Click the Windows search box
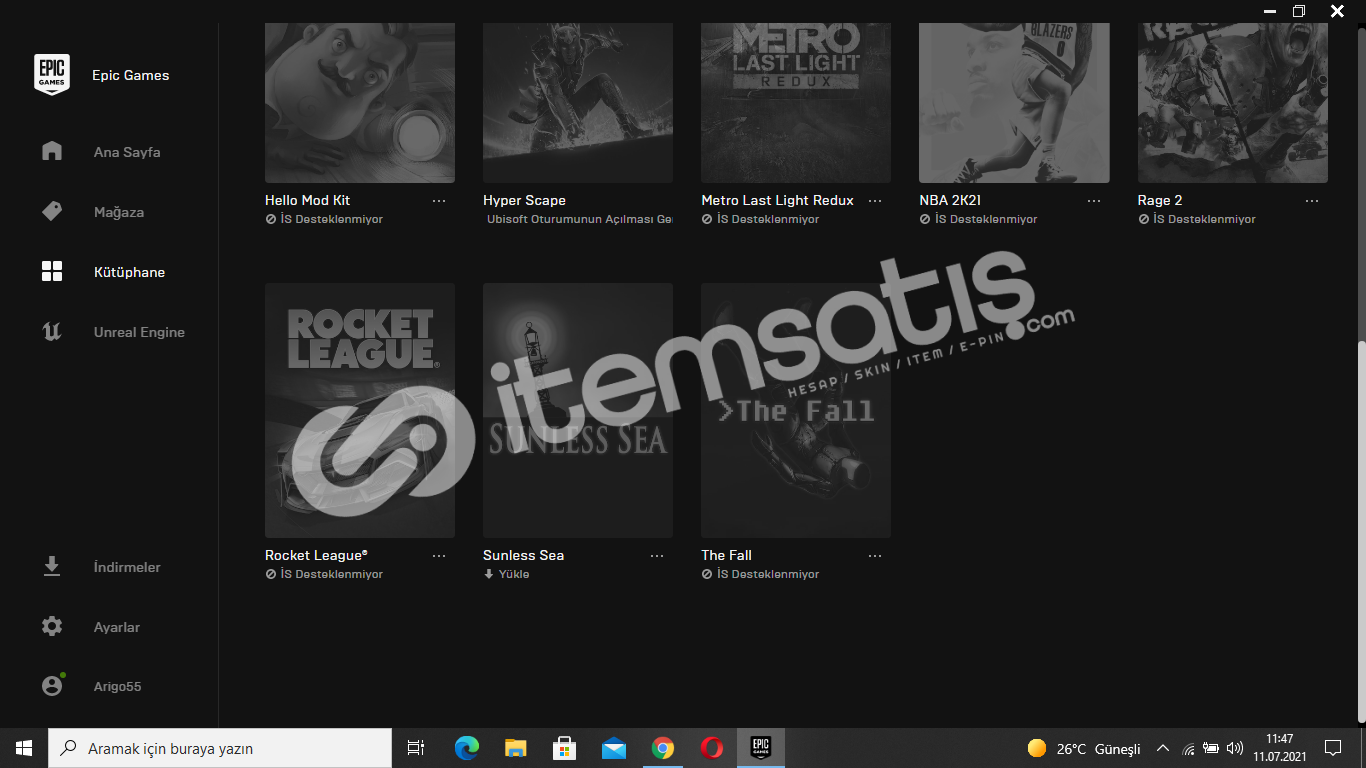 tap(220, 748)
